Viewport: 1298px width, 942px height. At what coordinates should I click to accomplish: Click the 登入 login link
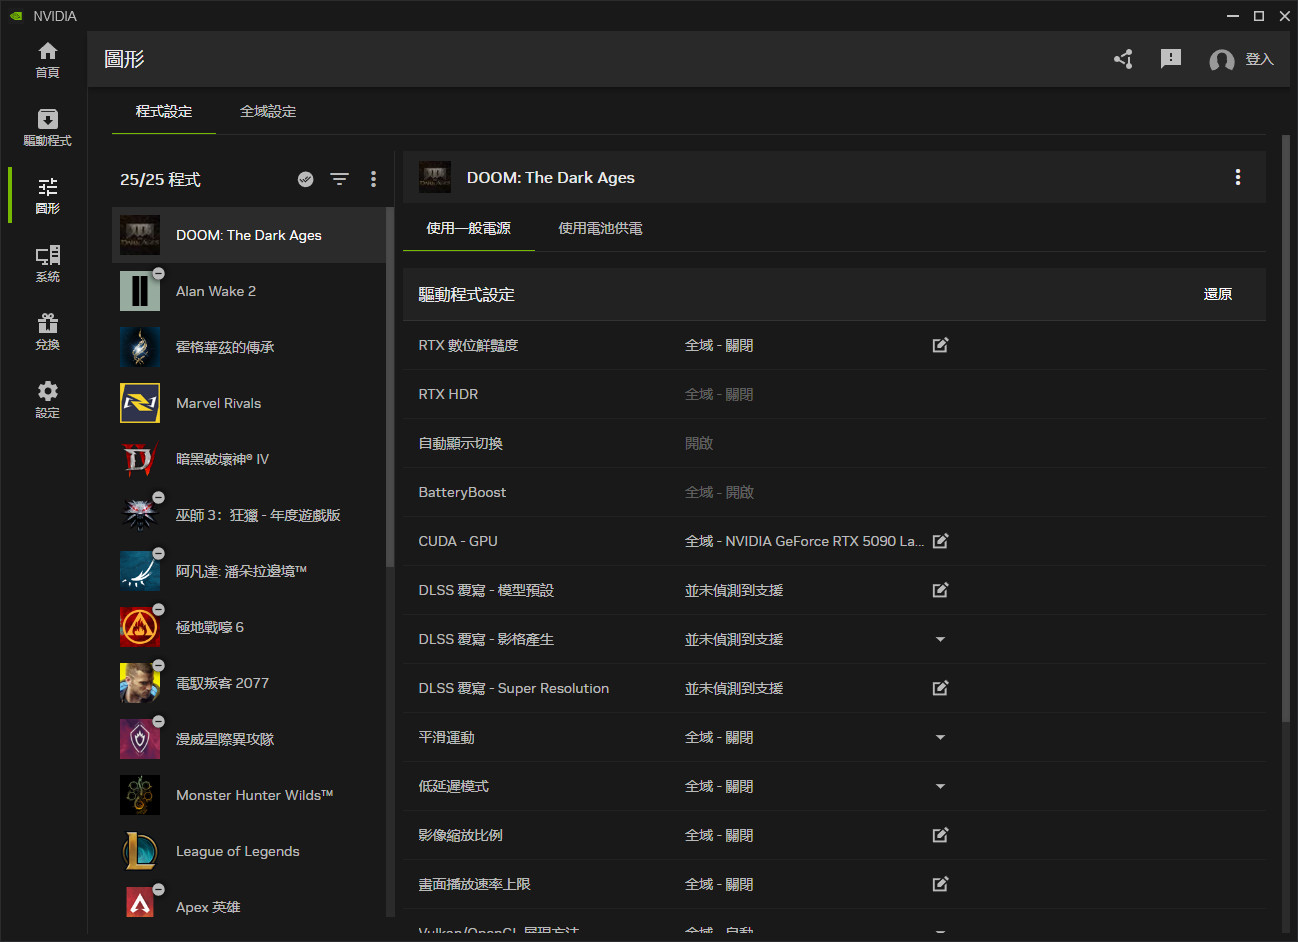click(x=1259, y=60)
